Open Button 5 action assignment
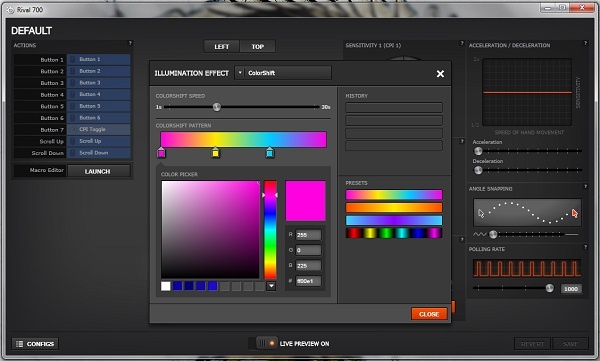This screenshot has height=361, width=600. (99, 106)
